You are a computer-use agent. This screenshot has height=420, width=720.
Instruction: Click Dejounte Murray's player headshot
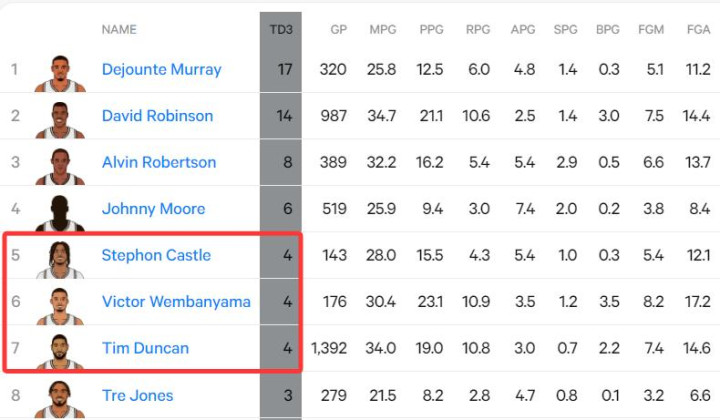click(x=59, y=72)
